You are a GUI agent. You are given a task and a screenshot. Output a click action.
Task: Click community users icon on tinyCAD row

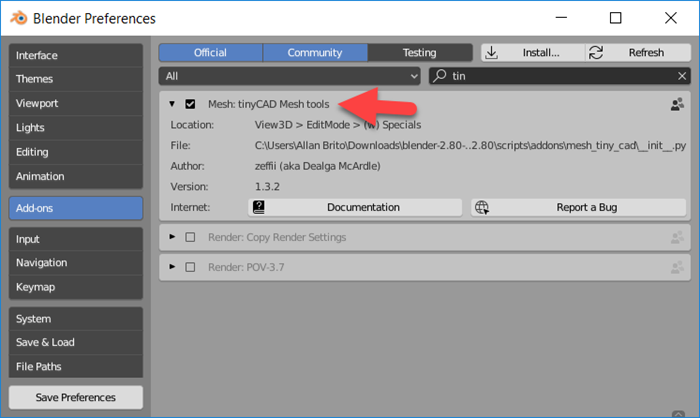(x=677, y=104)
